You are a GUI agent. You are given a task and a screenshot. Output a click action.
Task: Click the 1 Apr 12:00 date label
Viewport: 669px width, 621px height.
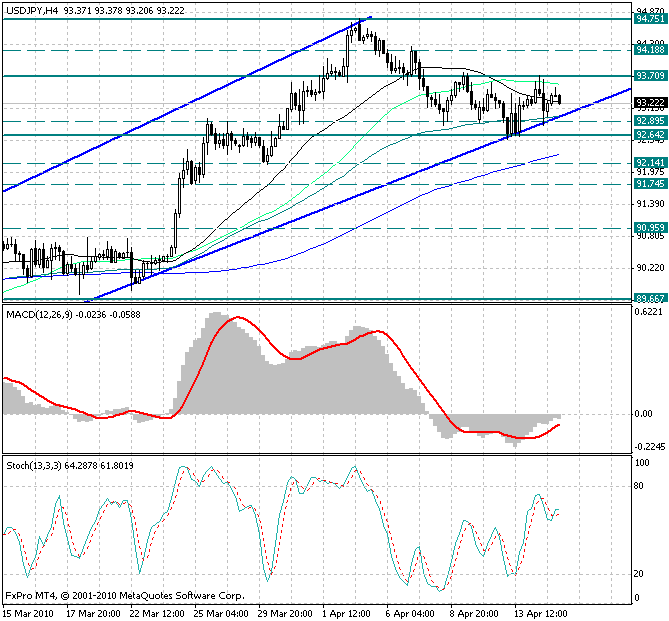[x=347, y=614]
